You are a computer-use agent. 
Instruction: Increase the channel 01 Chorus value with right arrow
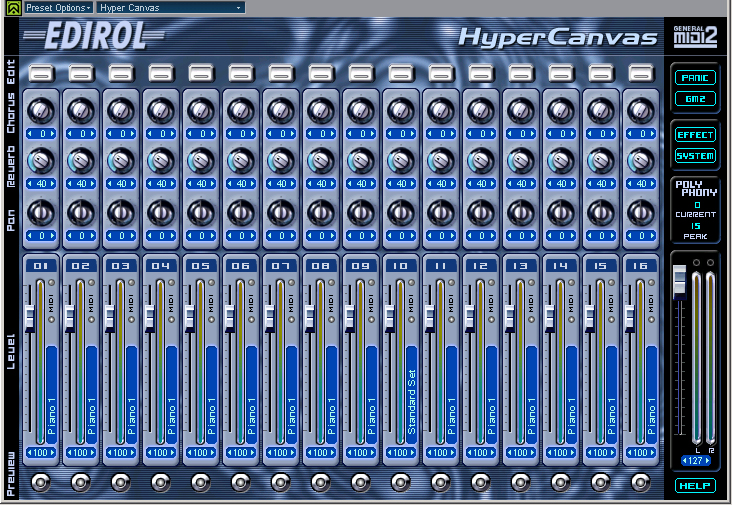pyautogui.click(x=52, y=134)
